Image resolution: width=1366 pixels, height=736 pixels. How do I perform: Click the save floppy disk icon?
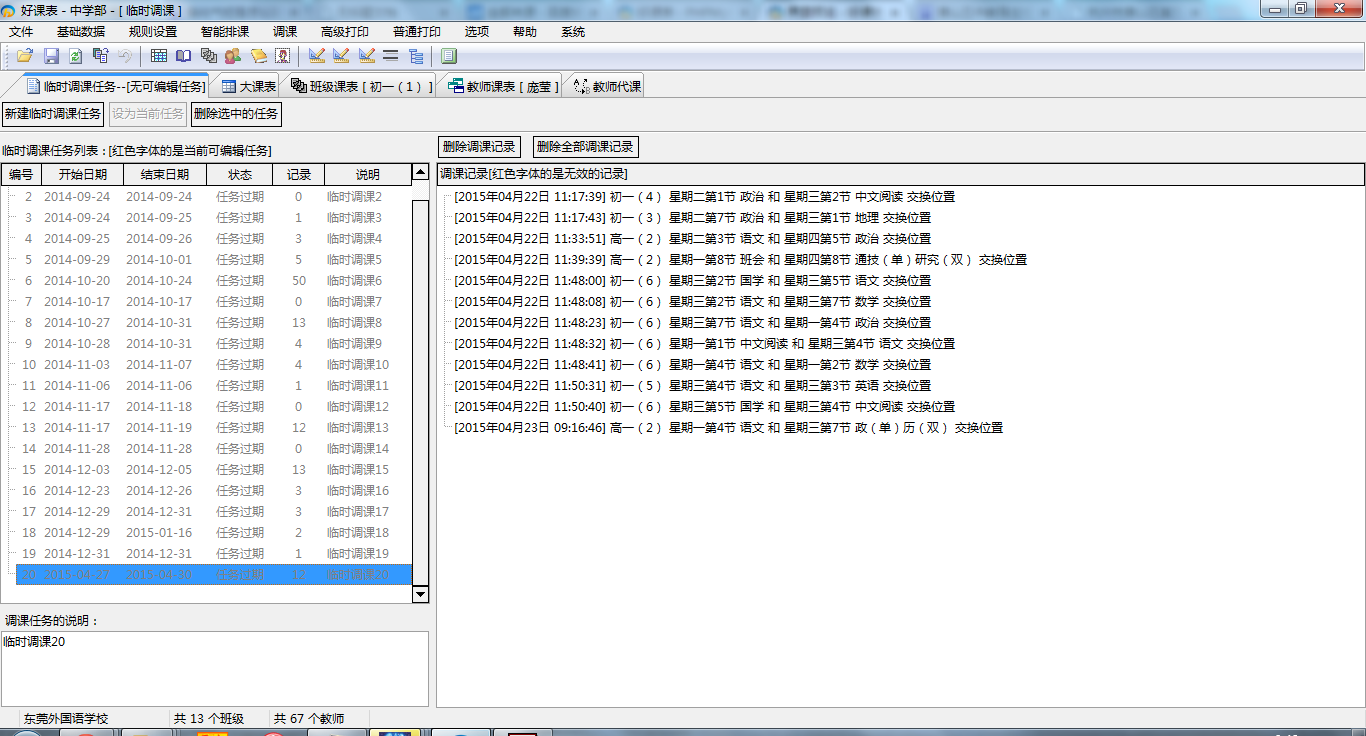tap(51, 56)
